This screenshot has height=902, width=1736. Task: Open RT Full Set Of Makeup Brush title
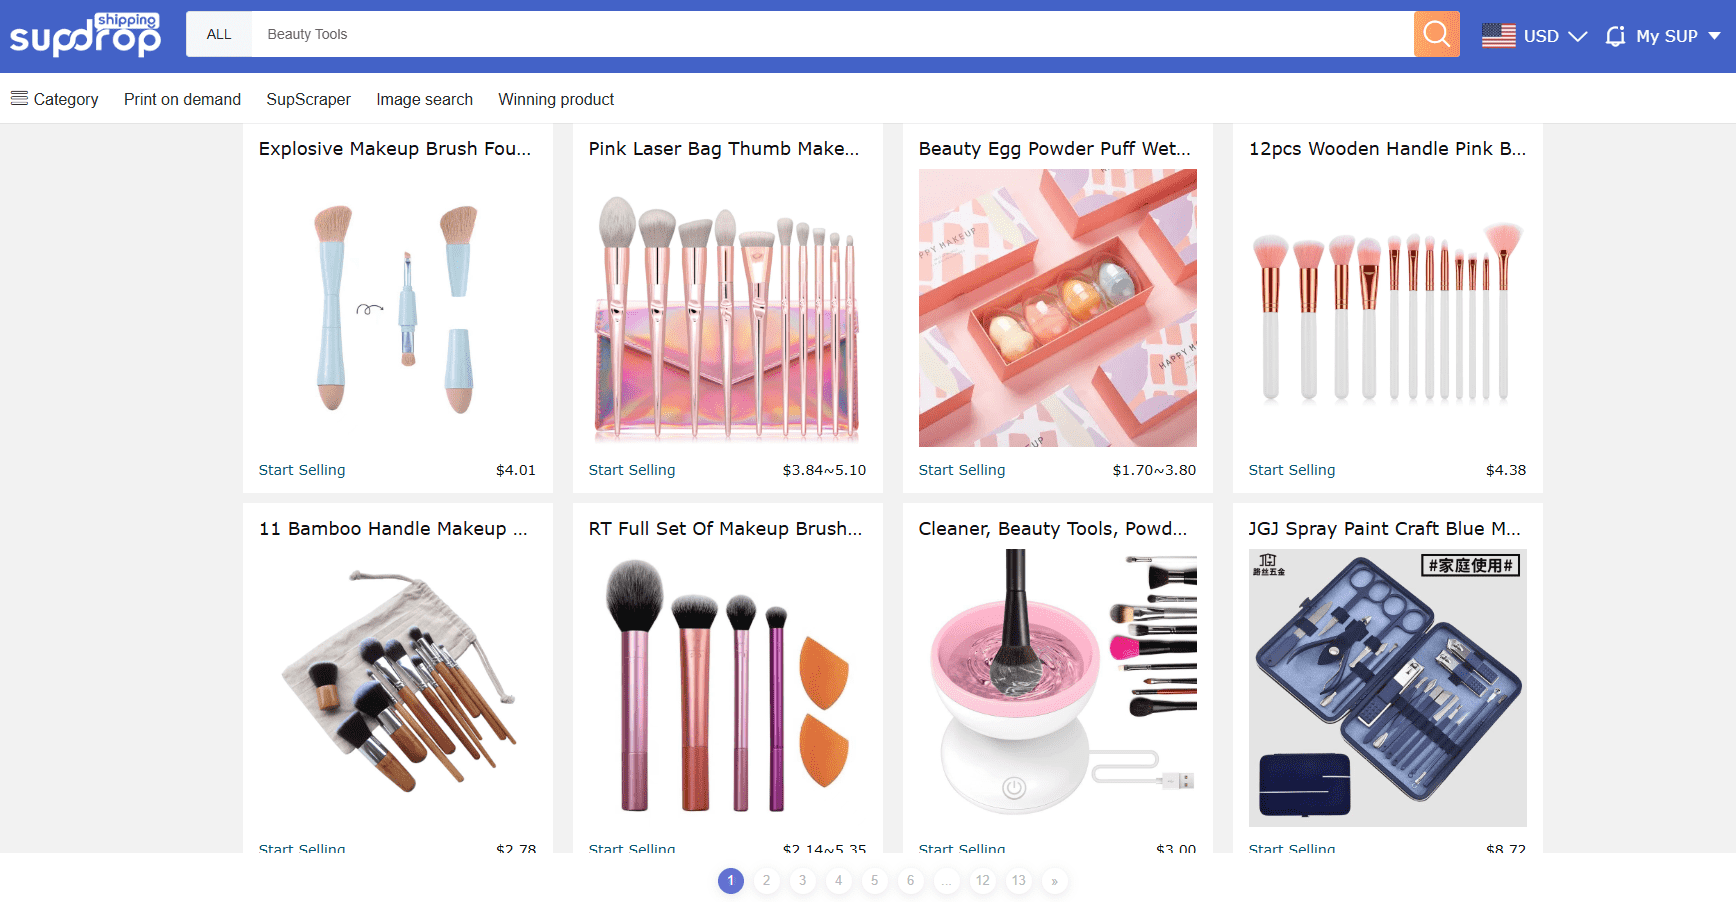725,528
